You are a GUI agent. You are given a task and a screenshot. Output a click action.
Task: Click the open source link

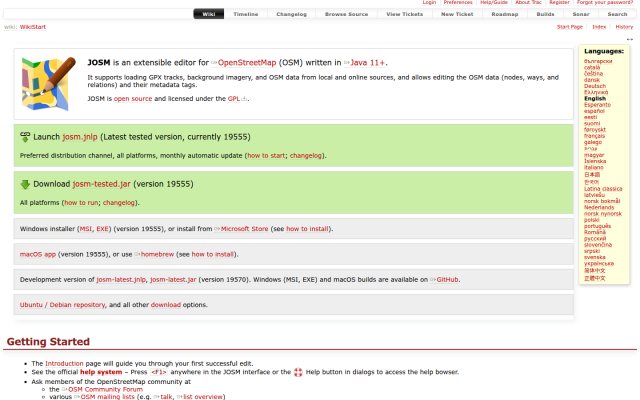[133, 99]
